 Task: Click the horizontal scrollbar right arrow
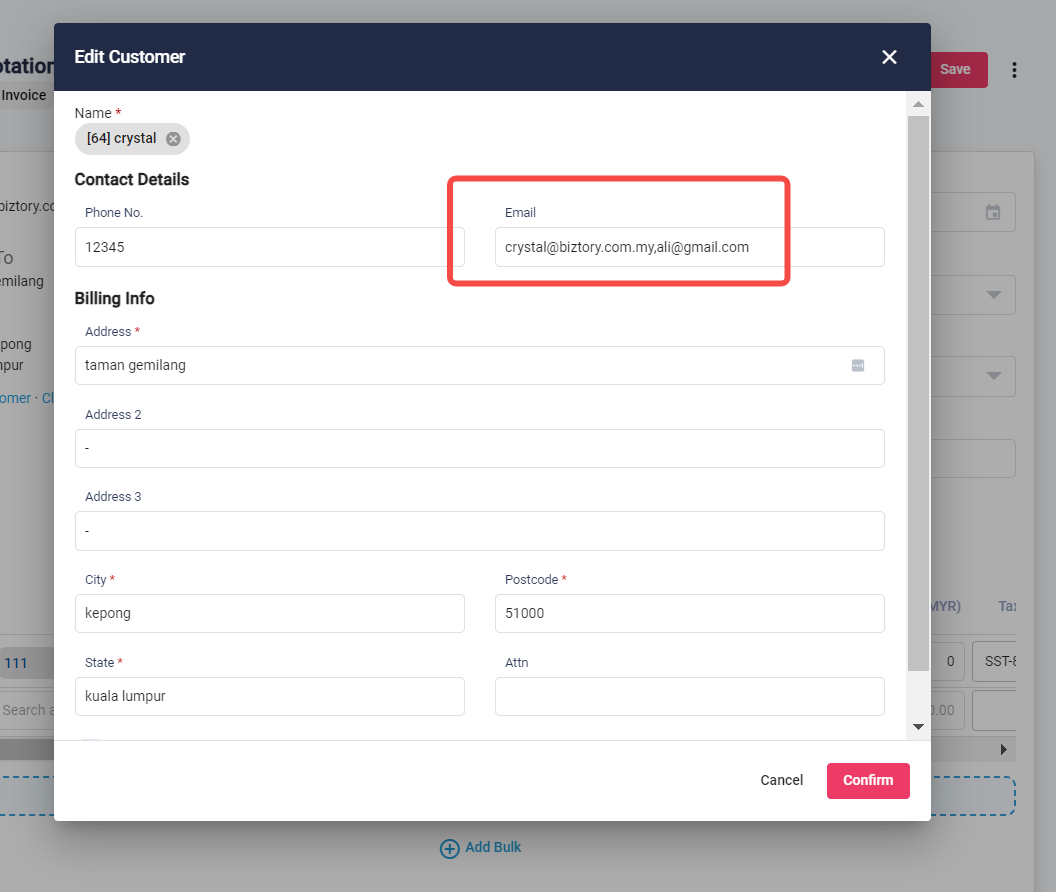point(1003,749)
